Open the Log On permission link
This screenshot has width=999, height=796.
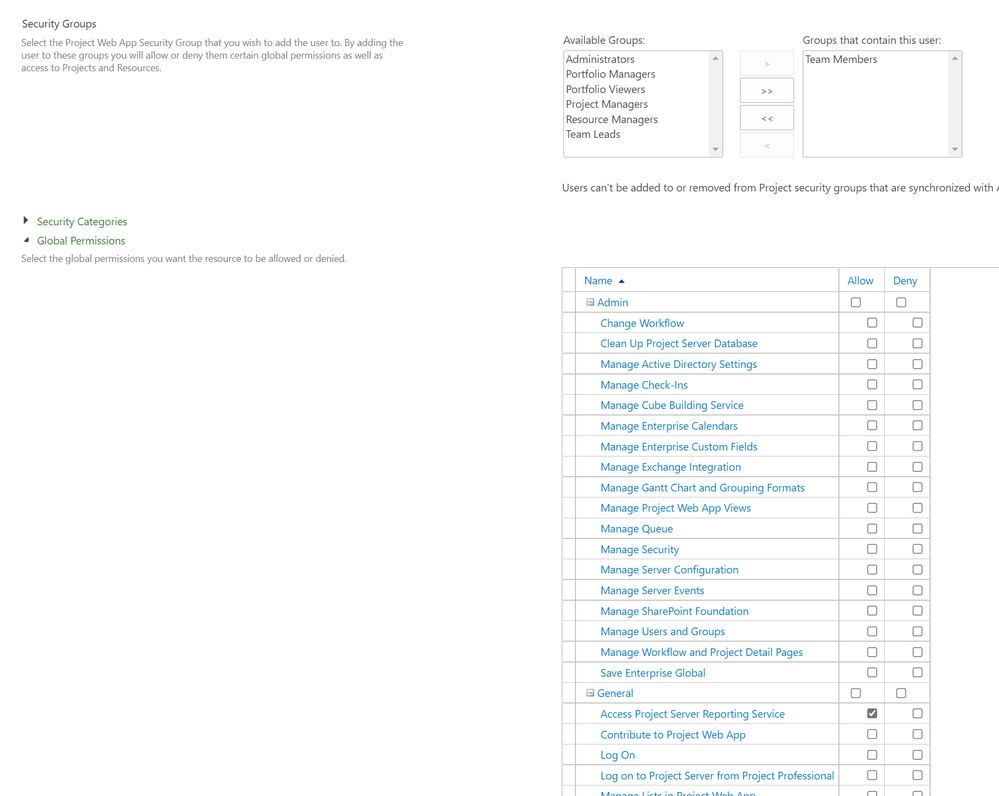617,755
